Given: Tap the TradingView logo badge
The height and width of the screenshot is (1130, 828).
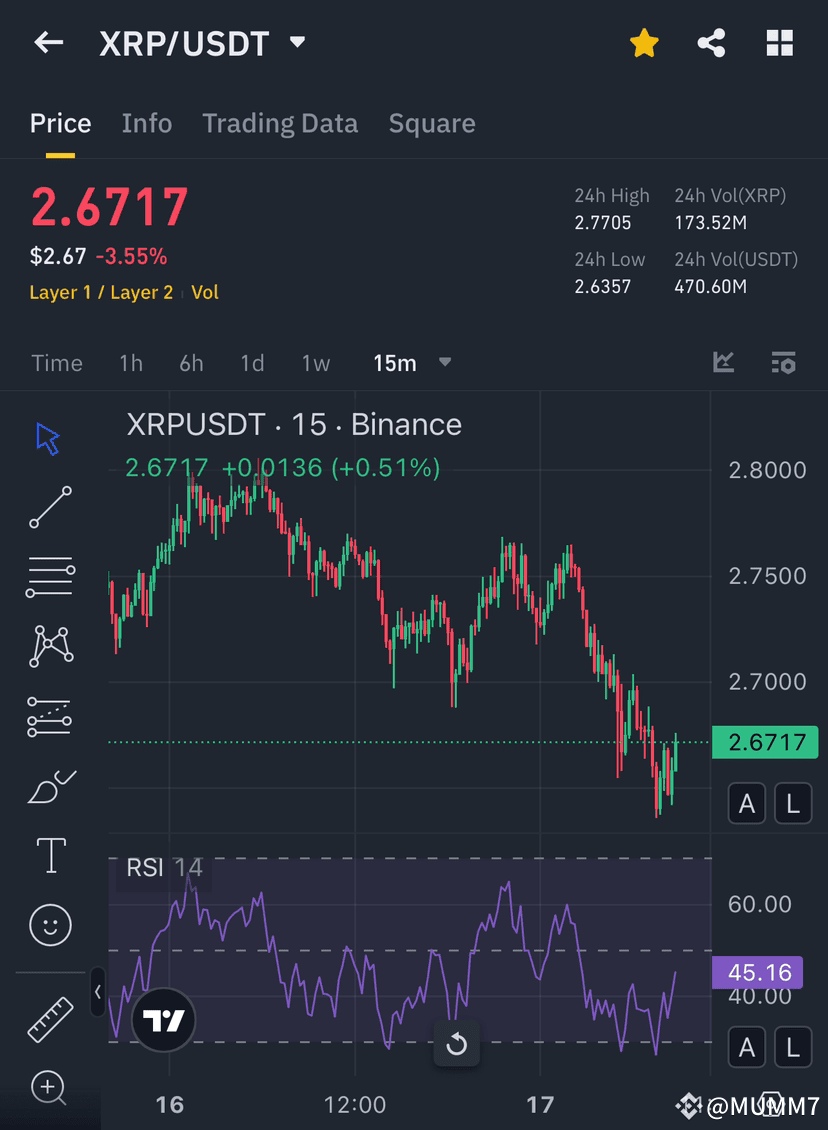Looking at the screenshot, I should point(164,1020).
